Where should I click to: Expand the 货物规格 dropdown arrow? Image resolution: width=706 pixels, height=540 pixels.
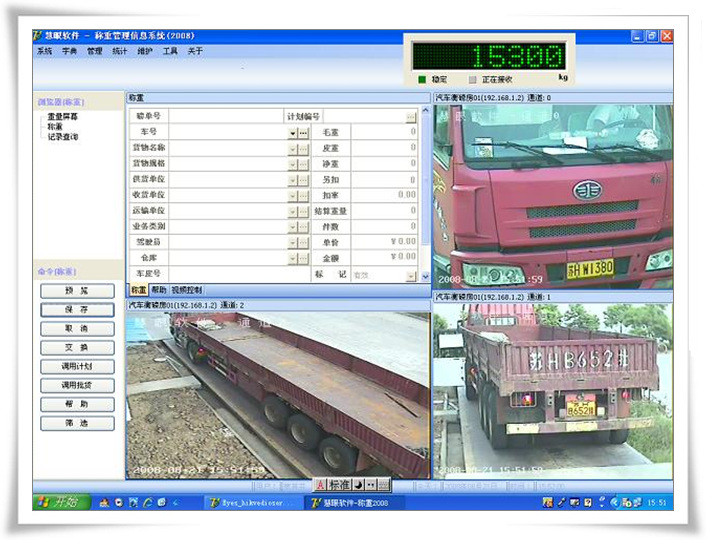coord(293,164)
